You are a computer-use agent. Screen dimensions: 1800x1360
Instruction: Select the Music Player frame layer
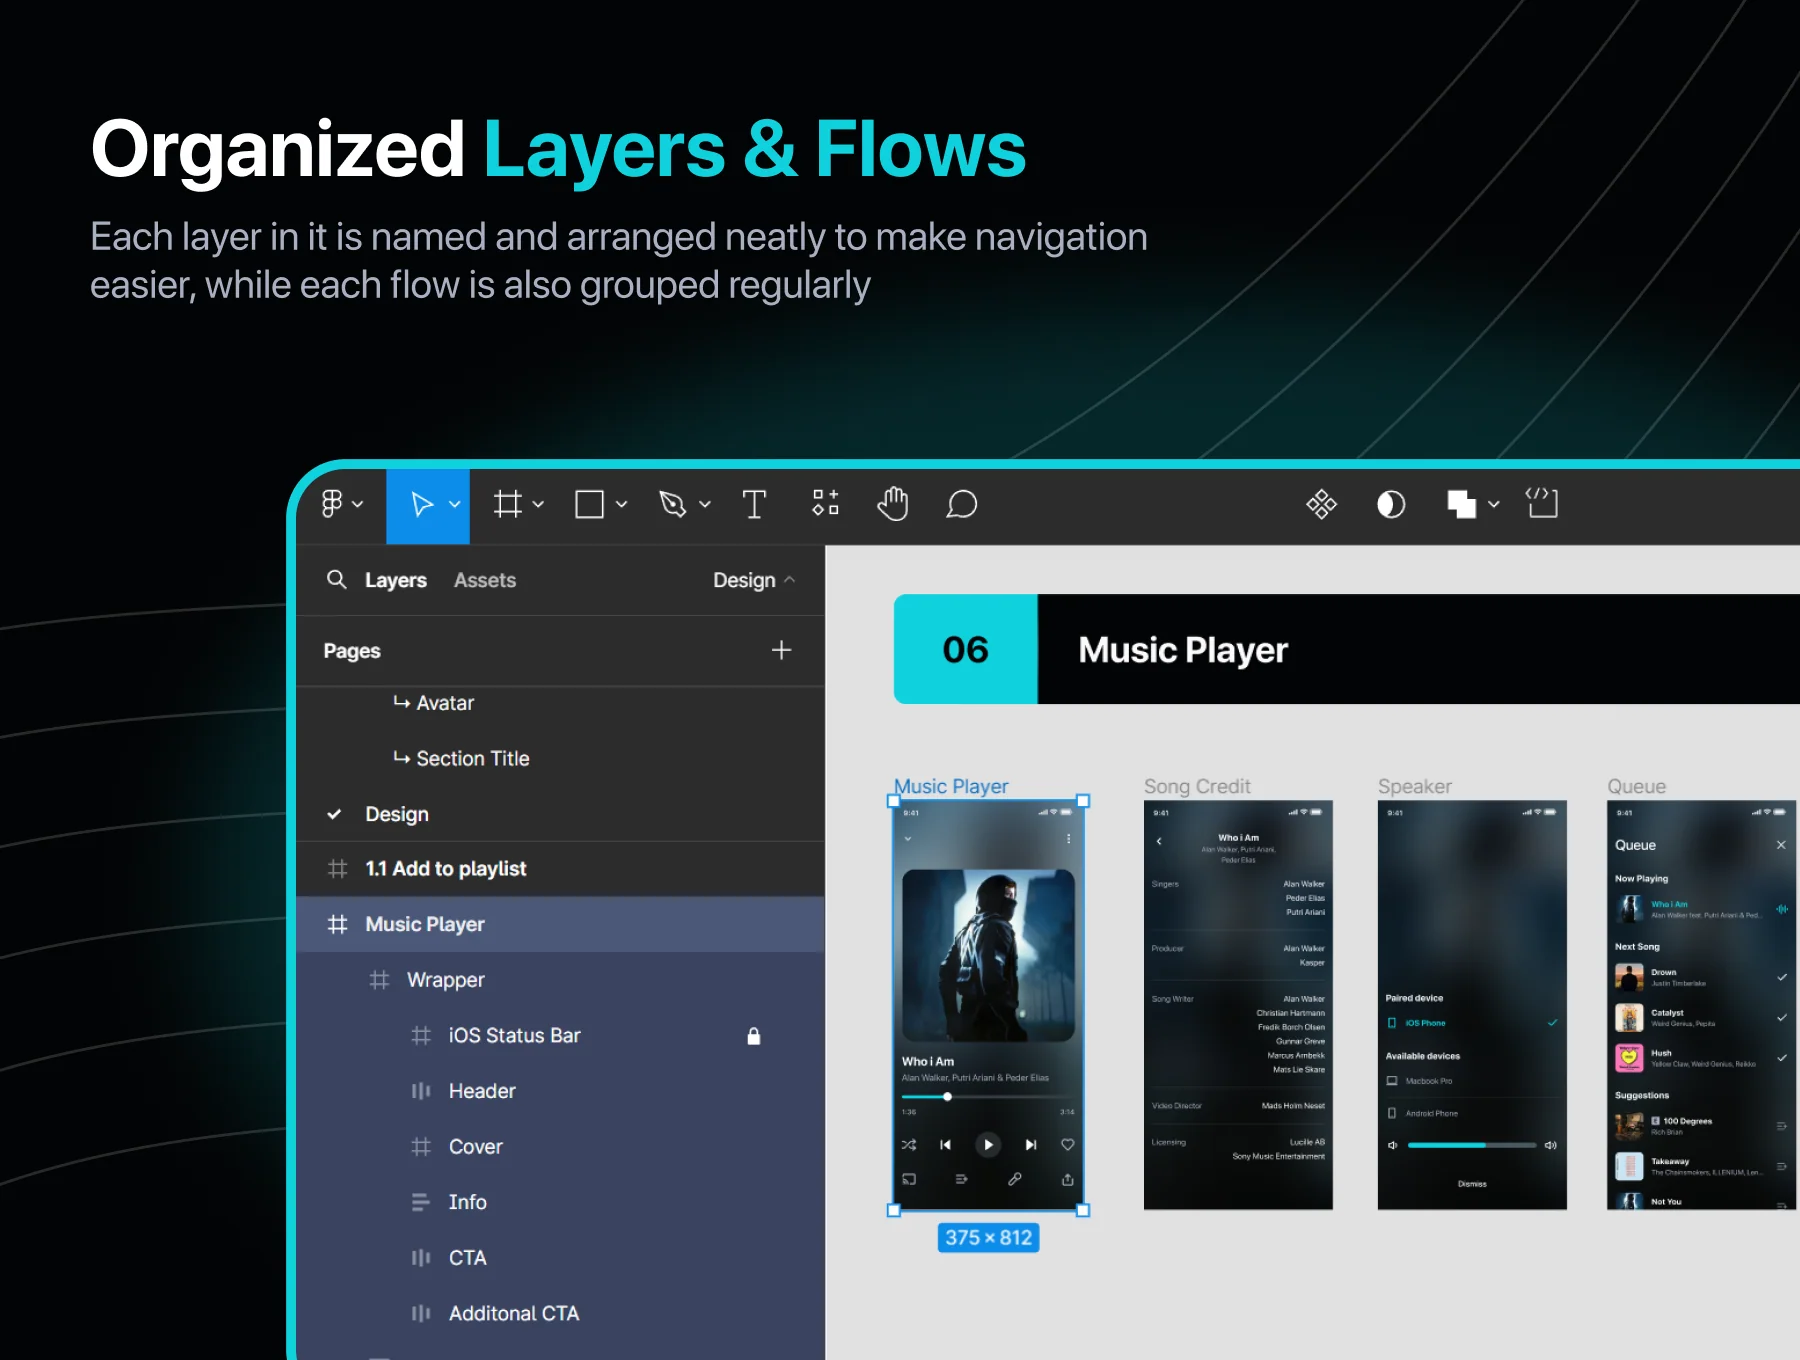click(x=560, y=924)
